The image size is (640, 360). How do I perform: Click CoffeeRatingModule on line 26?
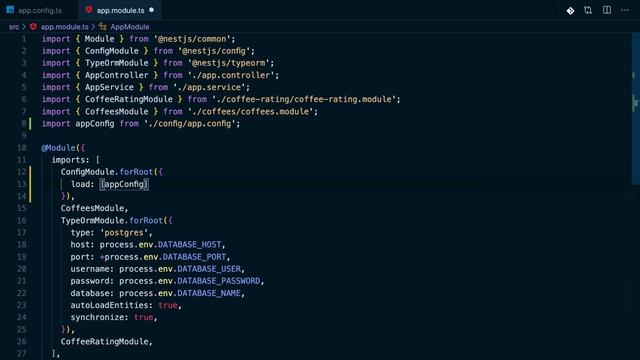pyautogui.click(x=104, y=341)
